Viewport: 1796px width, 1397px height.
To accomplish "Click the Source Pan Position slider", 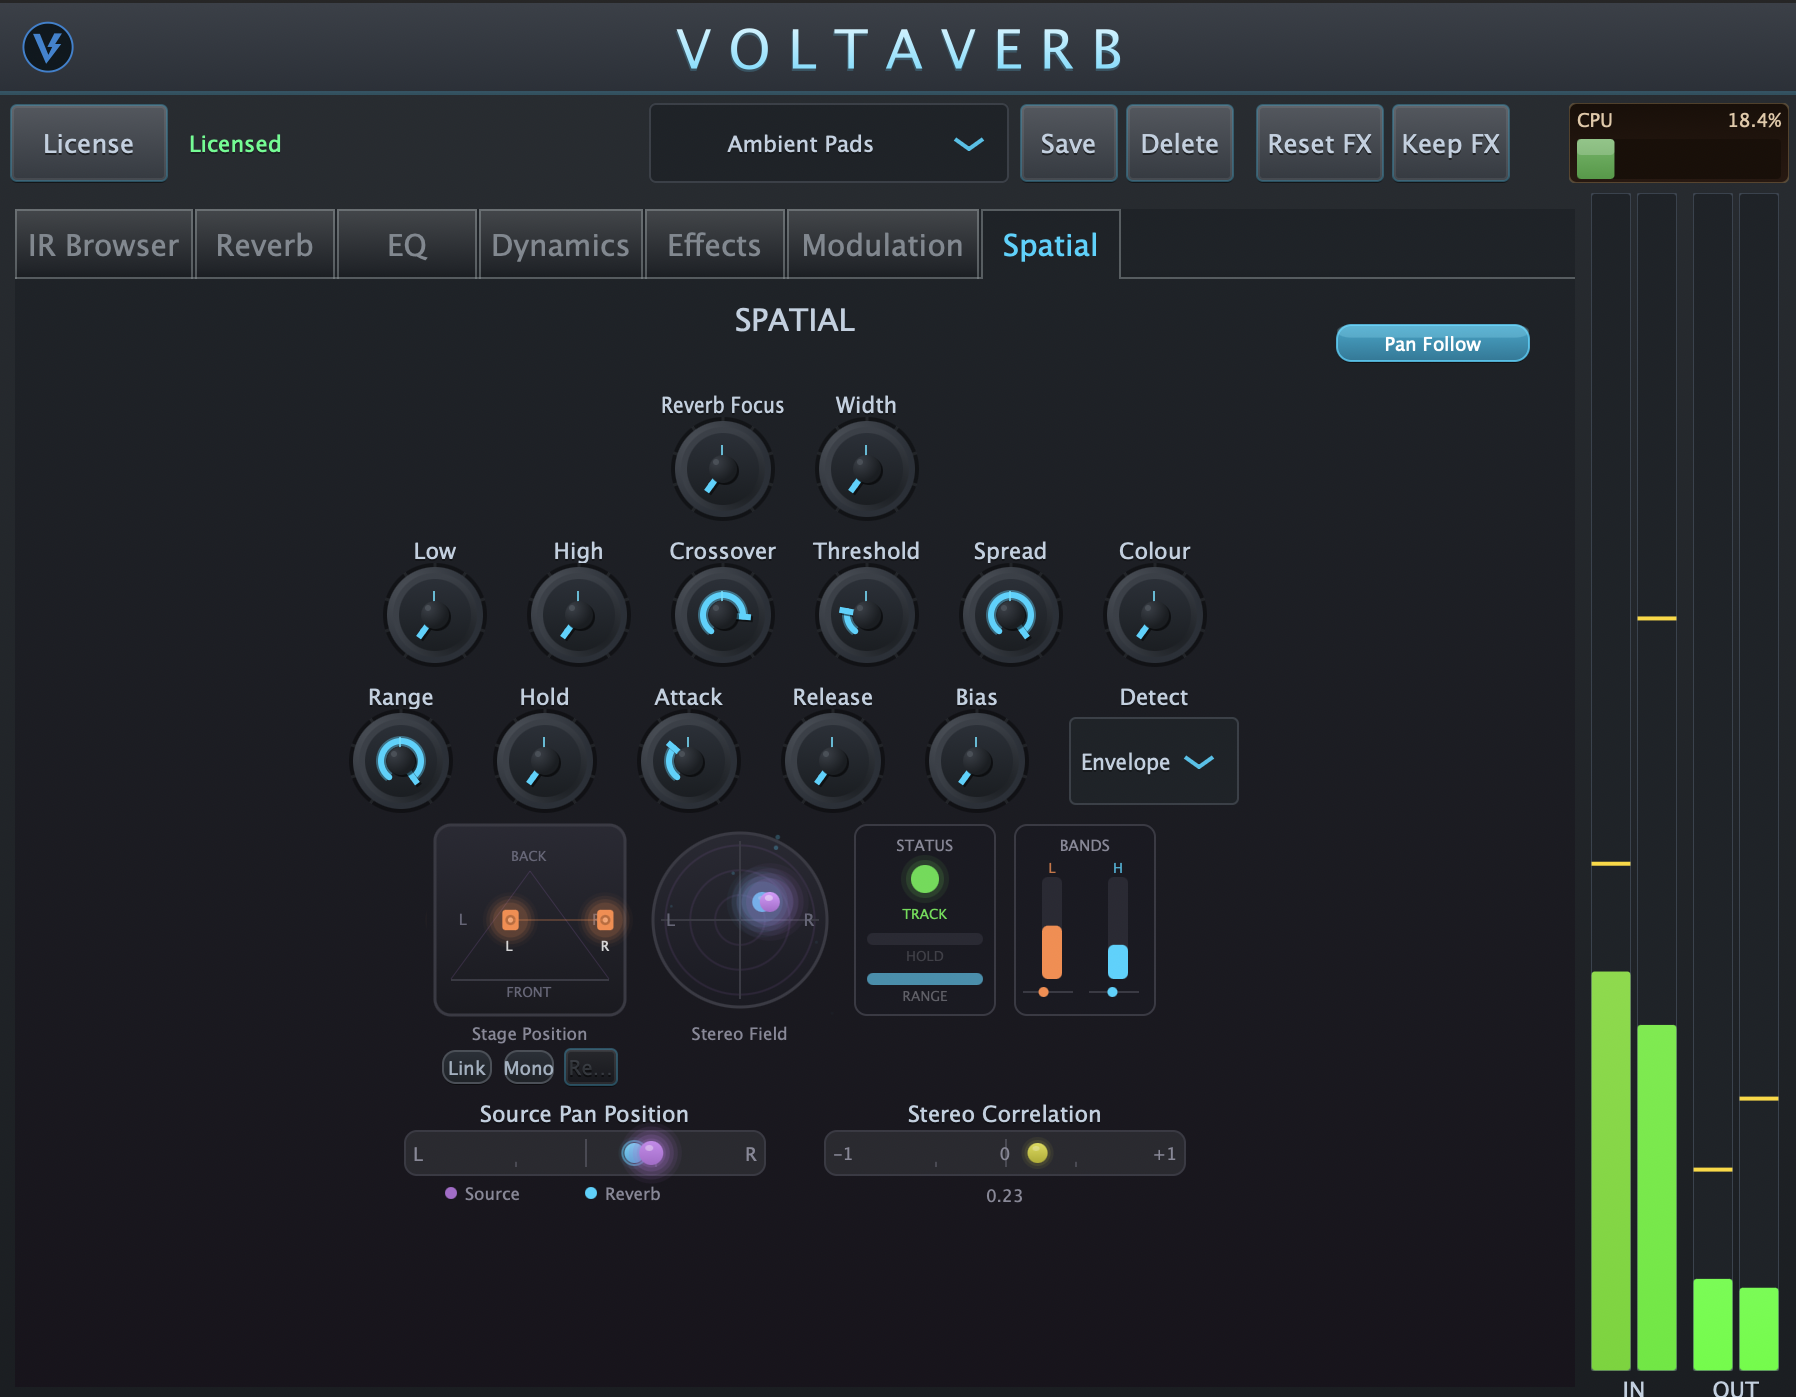I will tap(585, 1153).
